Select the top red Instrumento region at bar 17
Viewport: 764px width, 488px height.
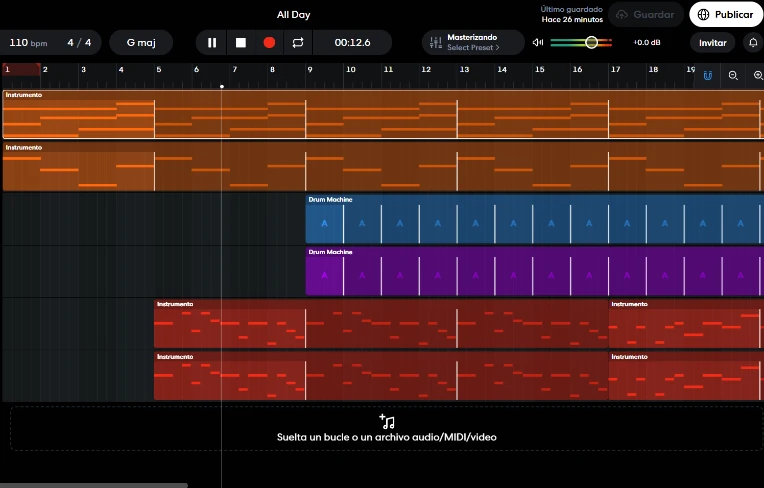686,324
